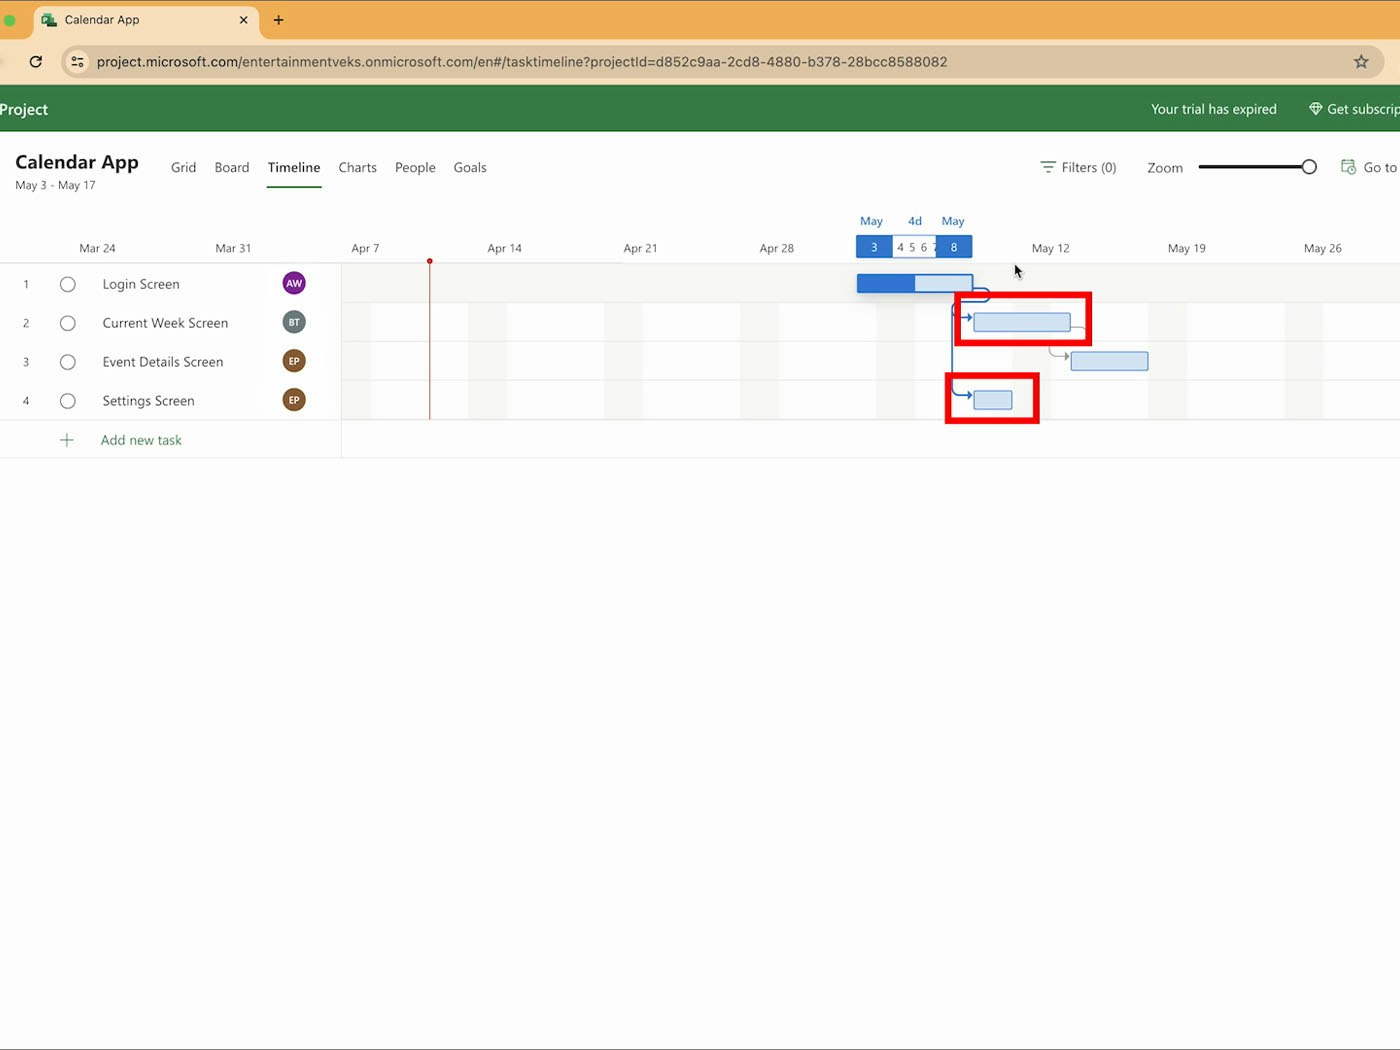Open the Charts tab
The image size is (1400, 1050).
pyautogui.click(x=357, y=167)
